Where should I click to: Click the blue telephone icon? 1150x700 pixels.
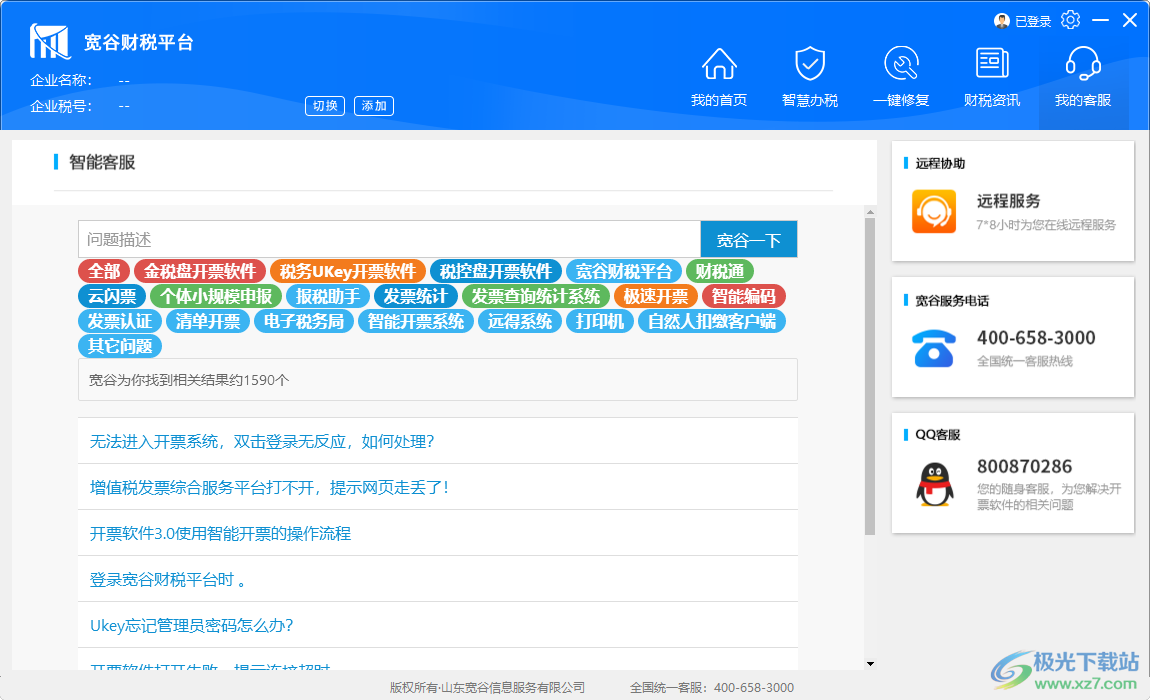click(934, 348)
